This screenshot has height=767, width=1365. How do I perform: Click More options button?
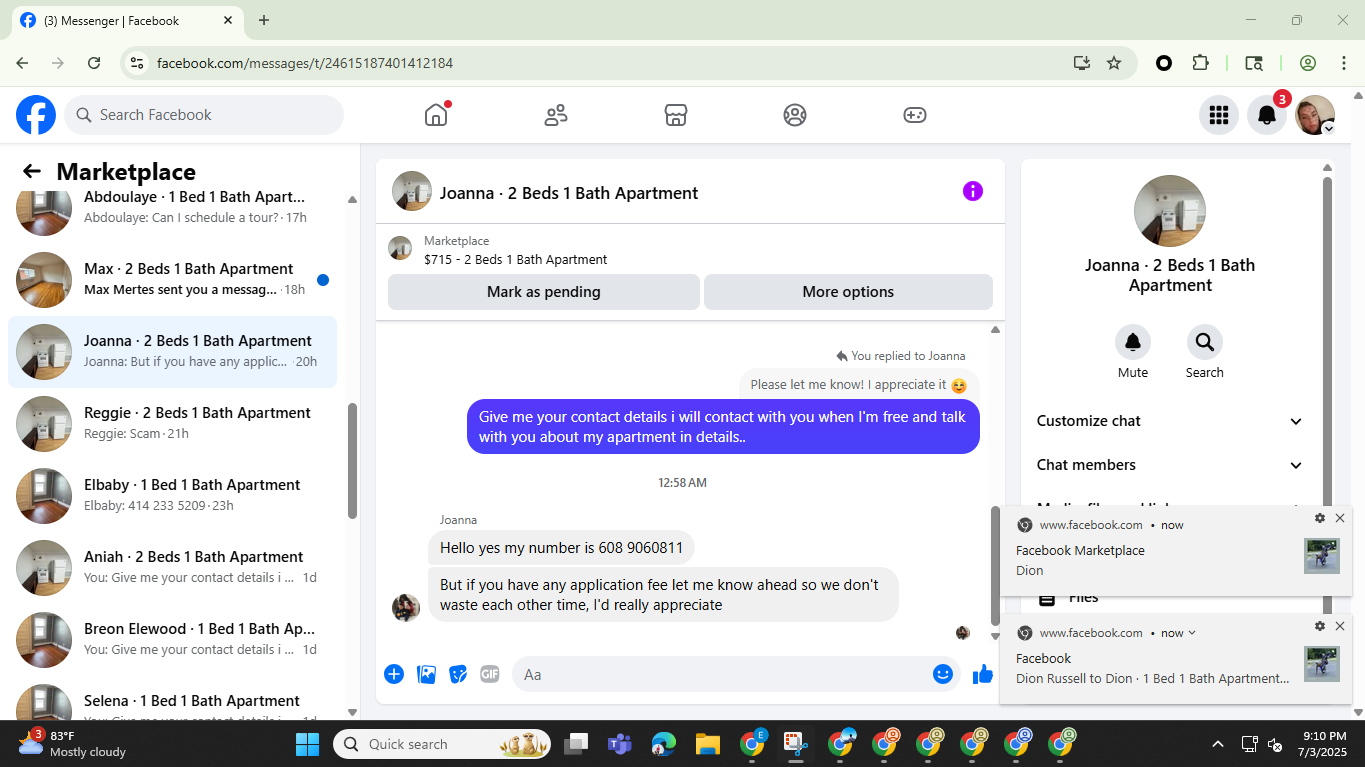848,292
